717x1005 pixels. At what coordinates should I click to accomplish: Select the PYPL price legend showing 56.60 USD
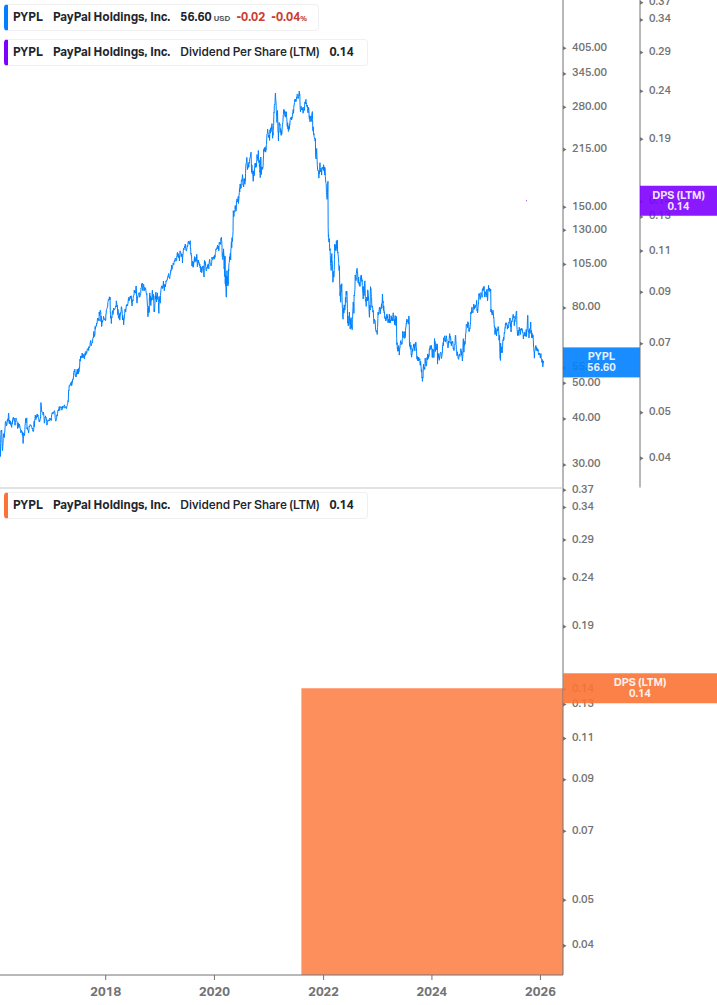161,17
